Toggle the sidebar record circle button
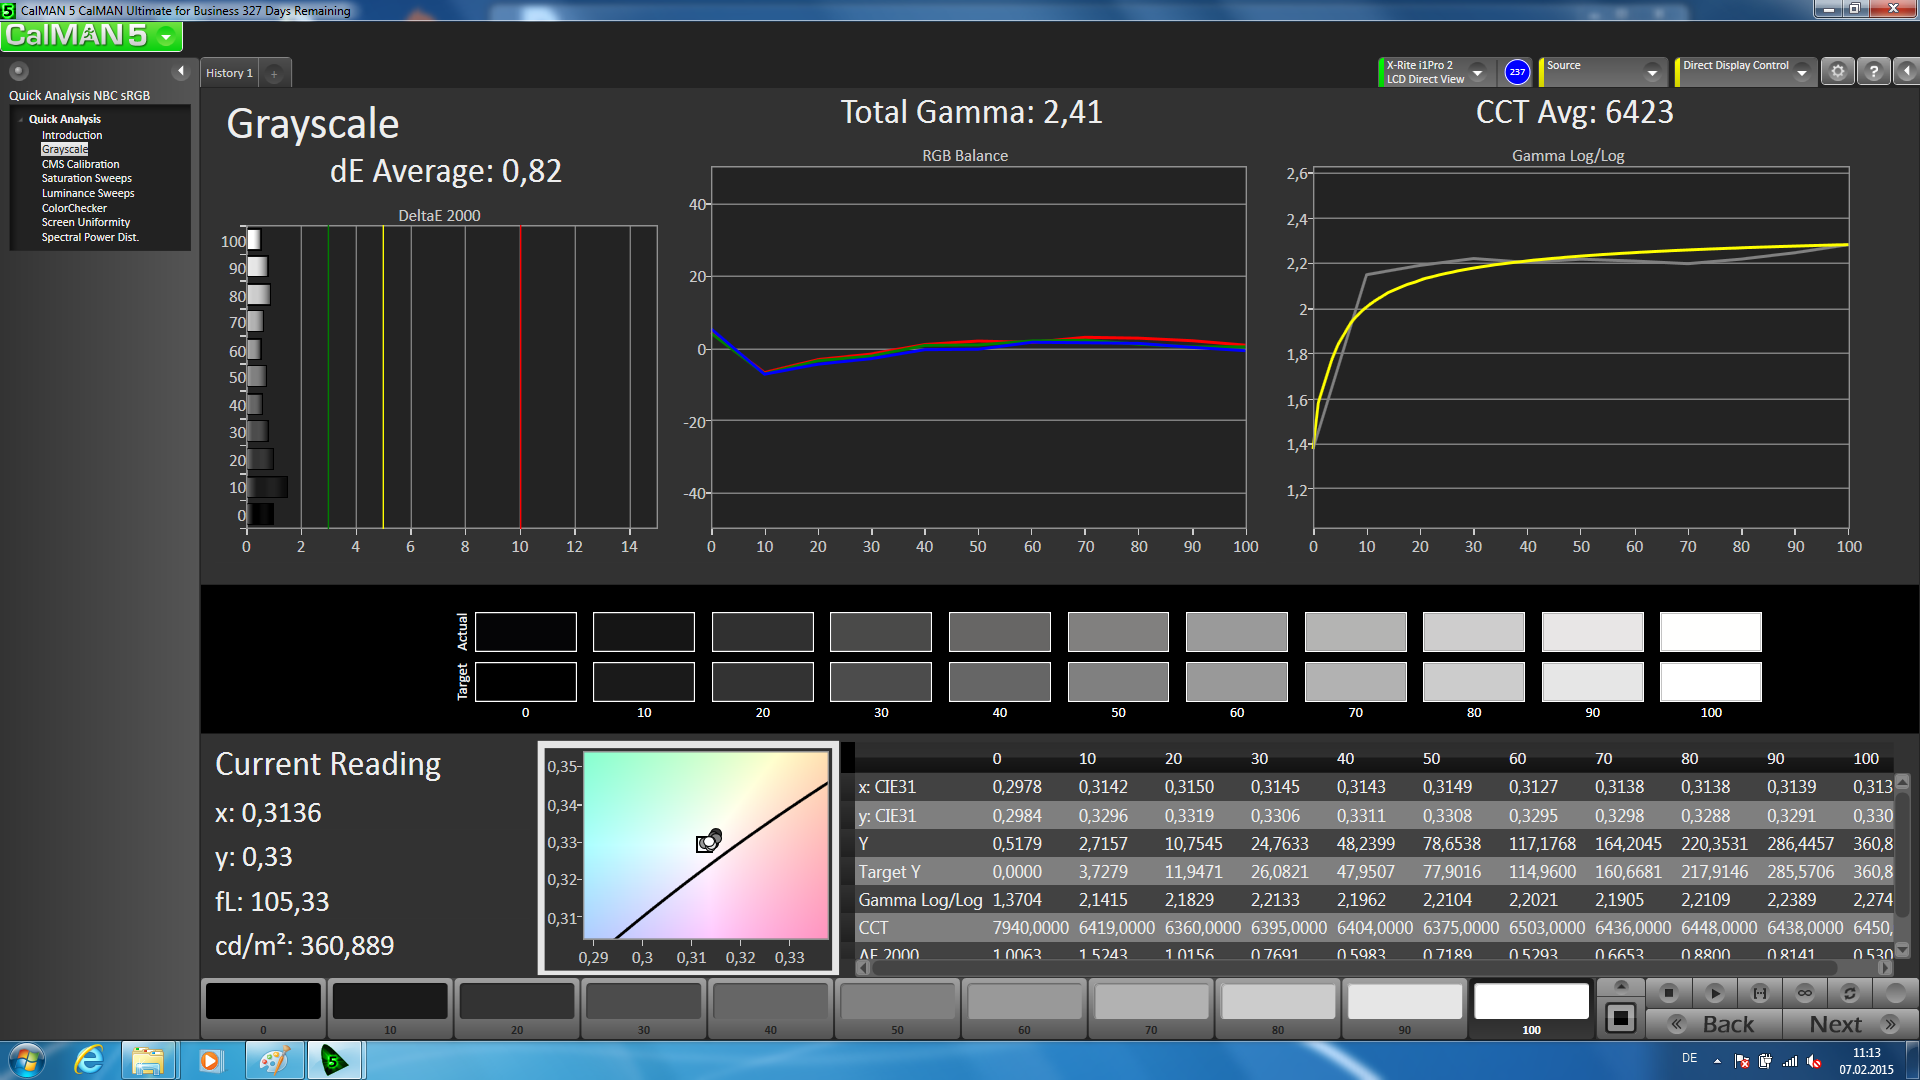 (19, 71)
